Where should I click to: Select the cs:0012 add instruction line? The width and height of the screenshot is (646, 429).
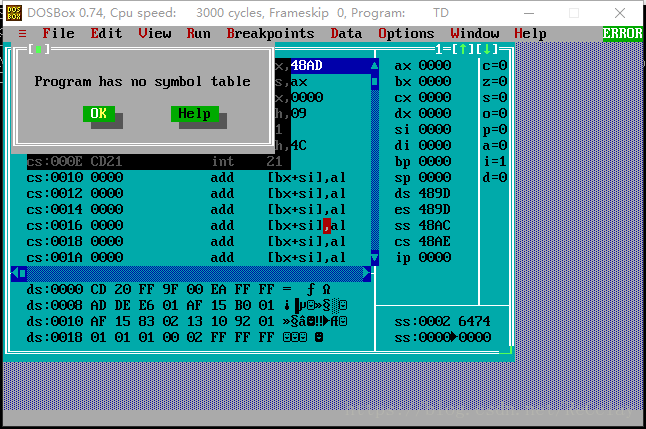click(x=186, y=194)
